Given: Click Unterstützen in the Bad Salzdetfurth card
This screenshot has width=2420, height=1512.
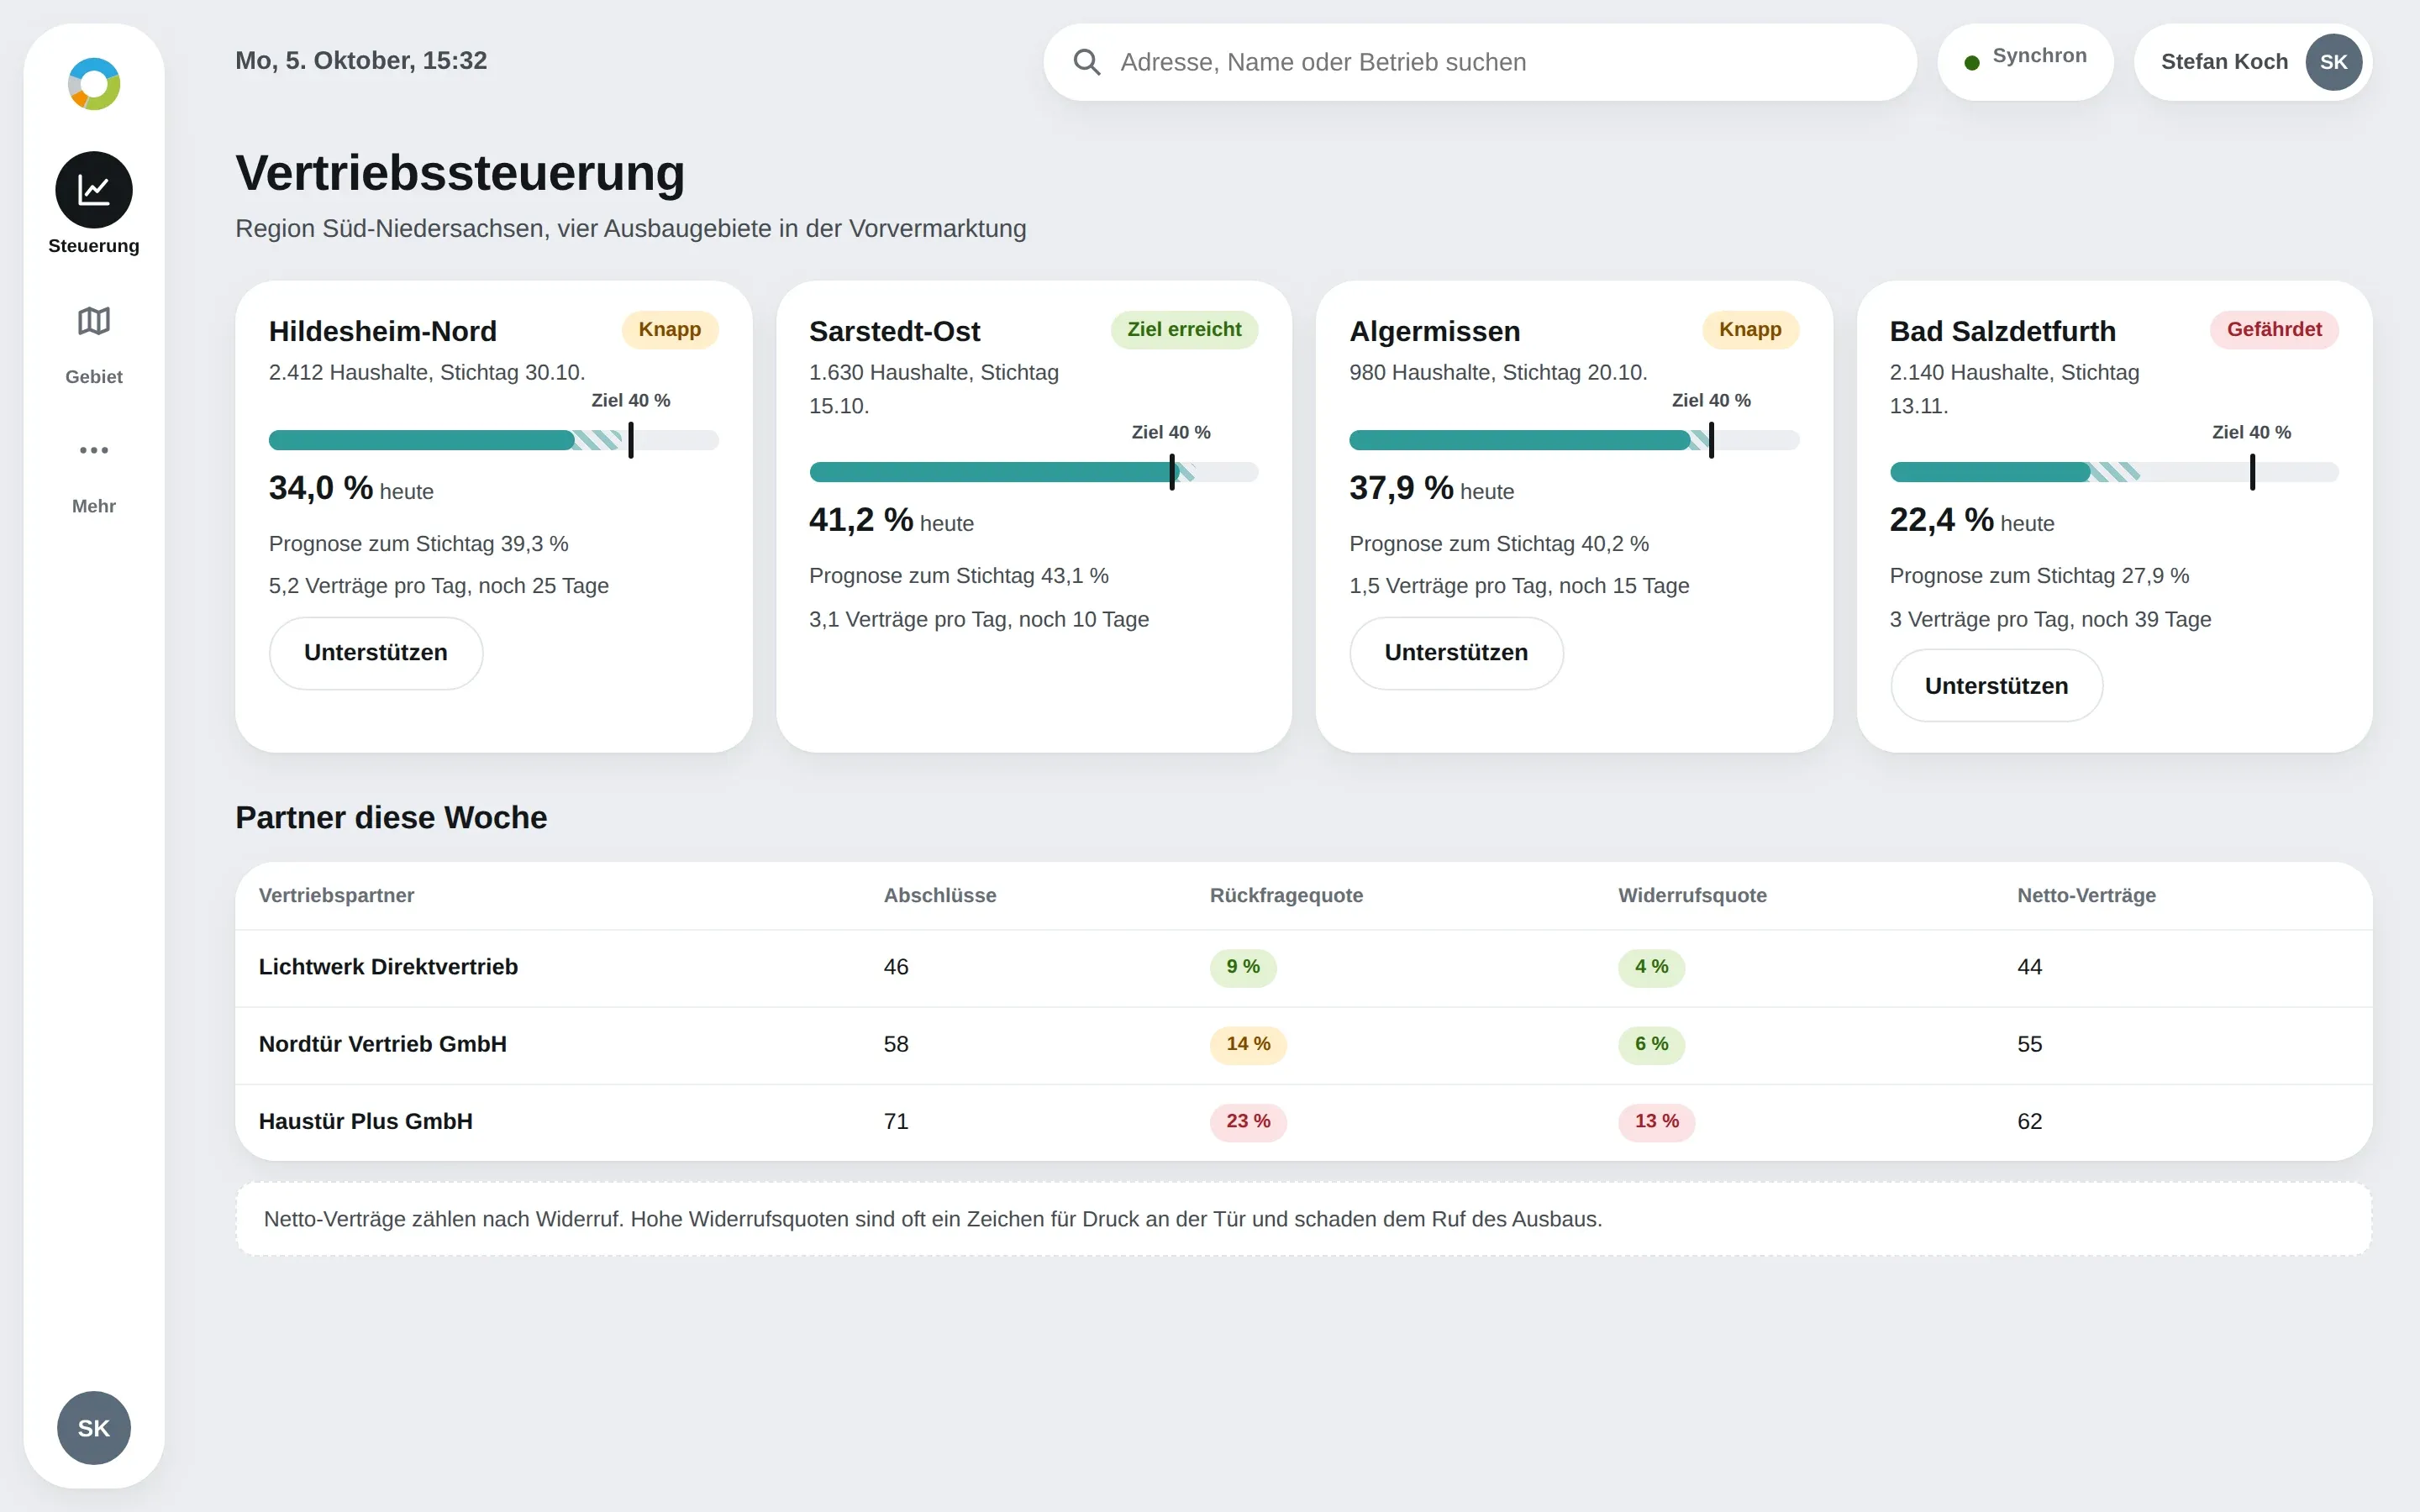Looking at the screenshot, I should [1996, 686].
